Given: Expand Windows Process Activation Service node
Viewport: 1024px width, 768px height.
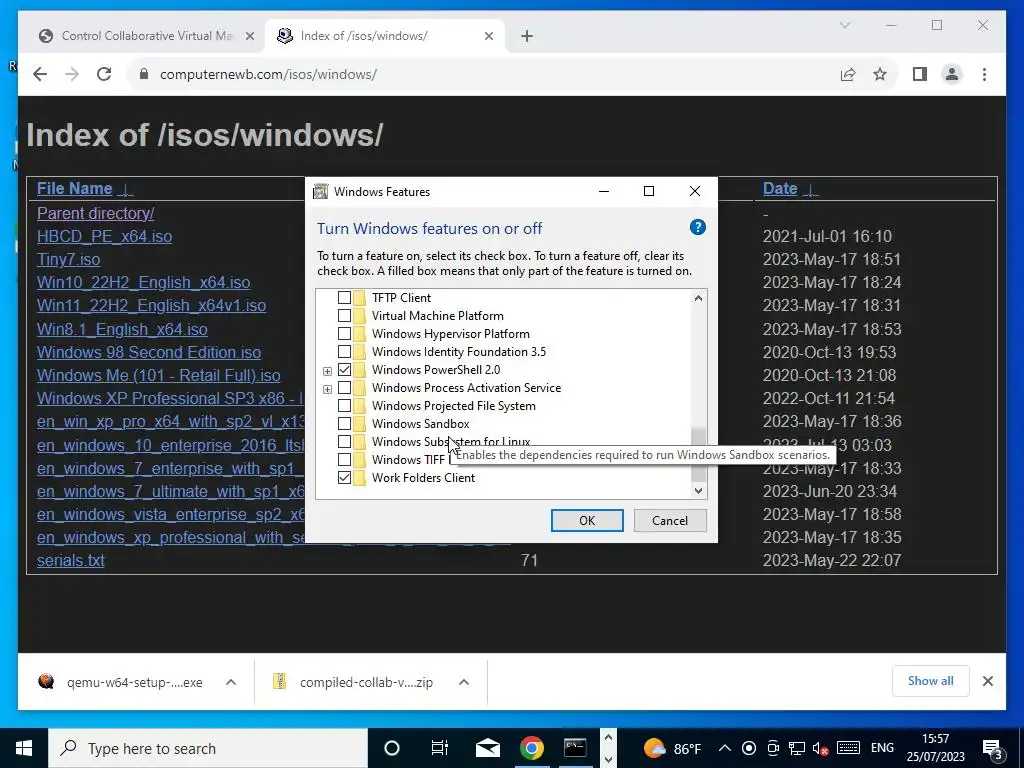Looking at the screenshot, I should [x=327, y=389].
